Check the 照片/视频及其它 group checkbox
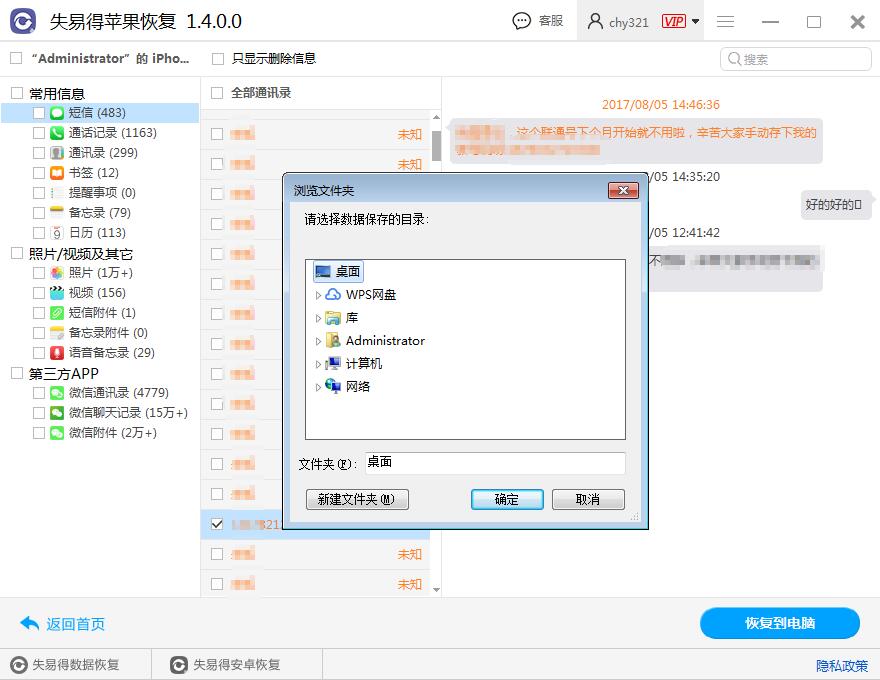 click(x=17, y=253)
